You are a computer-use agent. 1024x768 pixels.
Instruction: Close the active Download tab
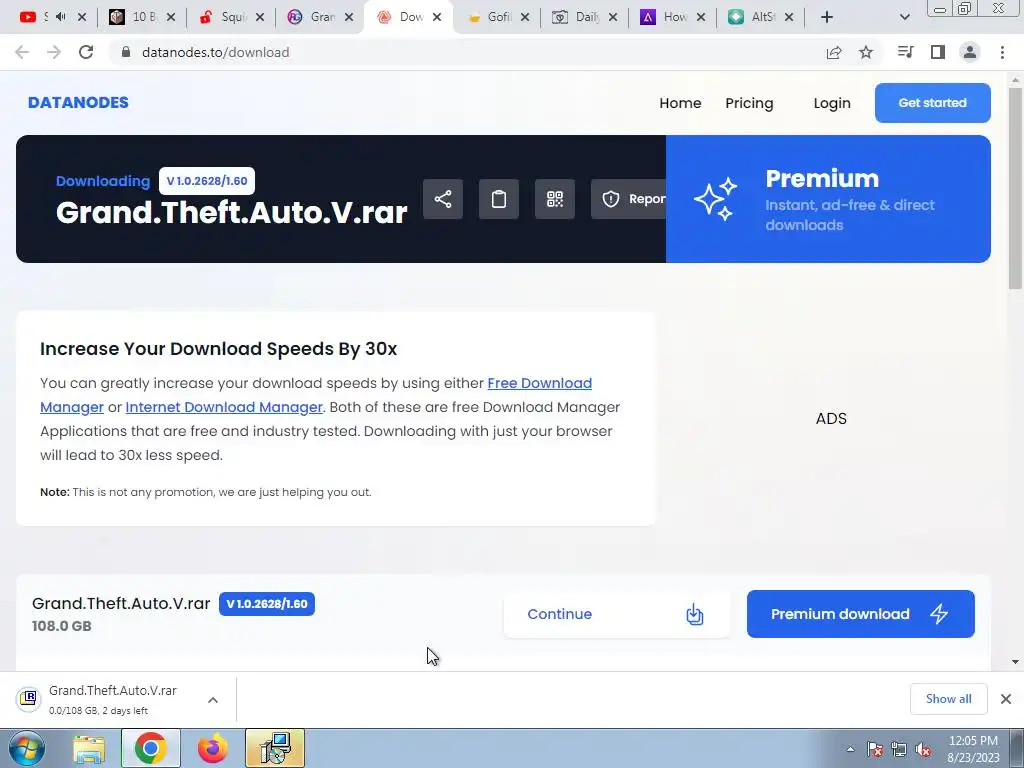tap(438, 17)
